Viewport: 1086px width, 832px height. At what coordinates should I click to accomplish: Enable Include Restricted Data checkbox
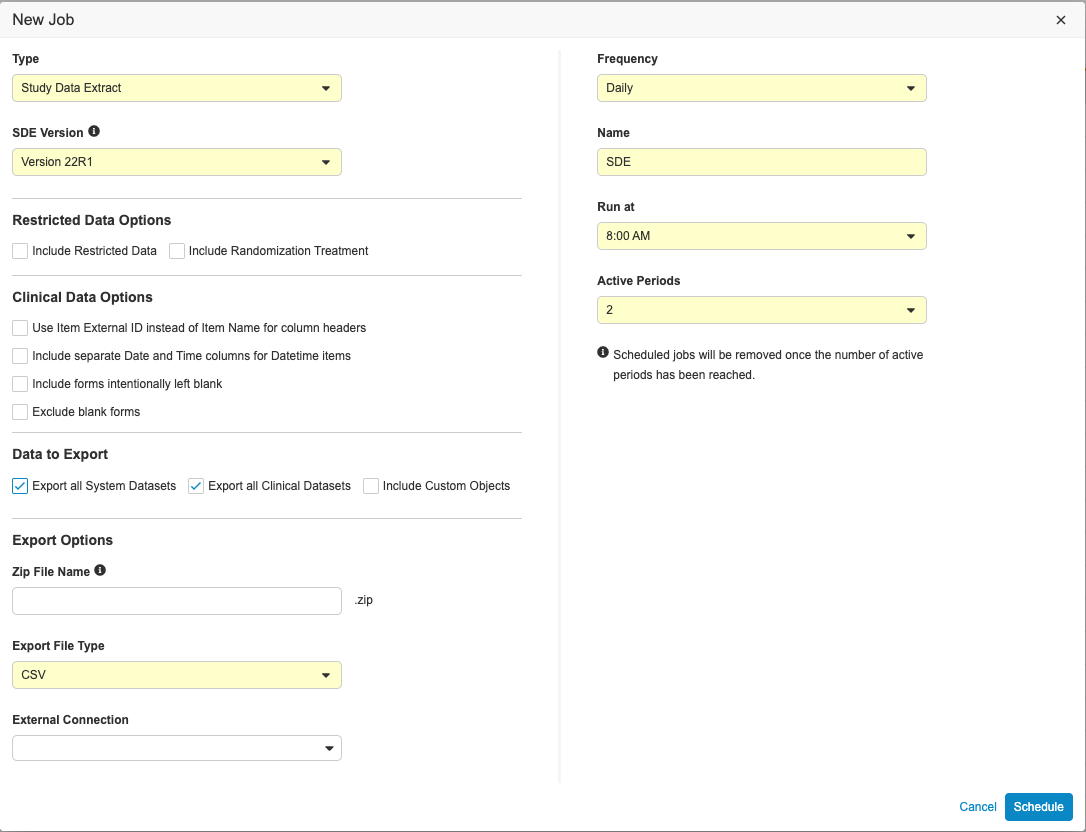20,251
